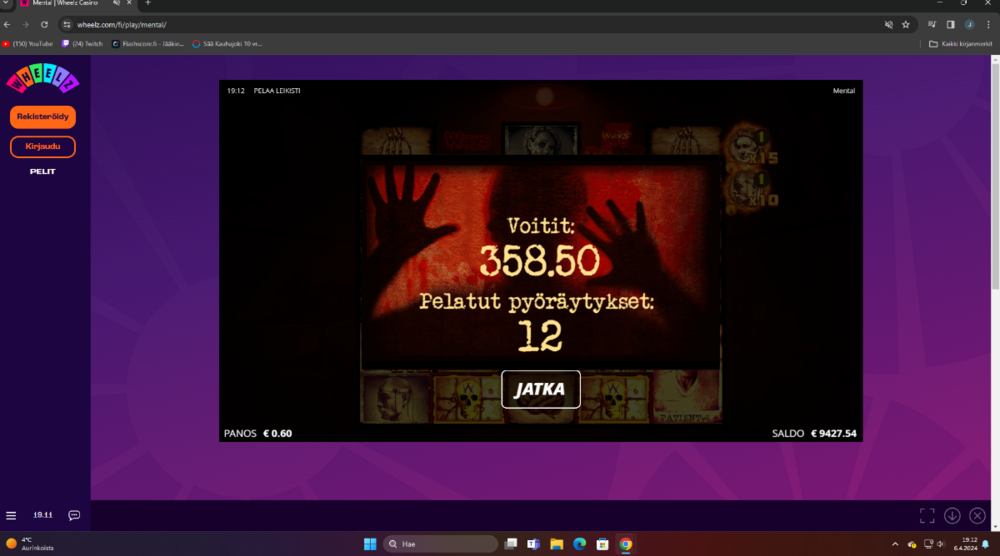
Task: Click the 19.11 clock link in sidebar
Action: [43, 515]
